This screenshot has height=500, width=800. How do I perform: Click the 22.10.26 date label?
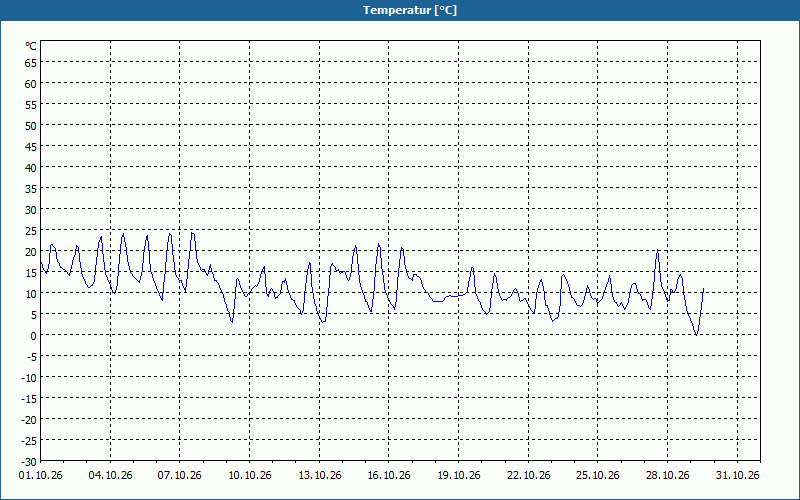point(529,476)
